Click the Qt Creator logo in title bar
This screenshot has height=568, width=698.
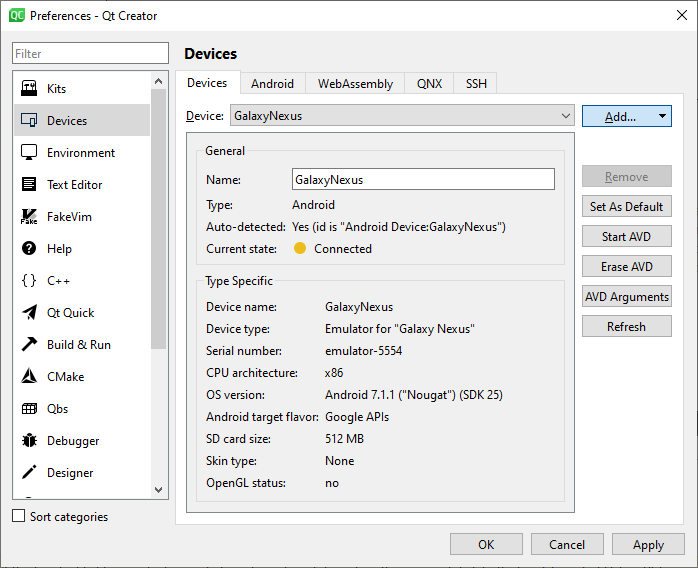(x=17, y=16)
